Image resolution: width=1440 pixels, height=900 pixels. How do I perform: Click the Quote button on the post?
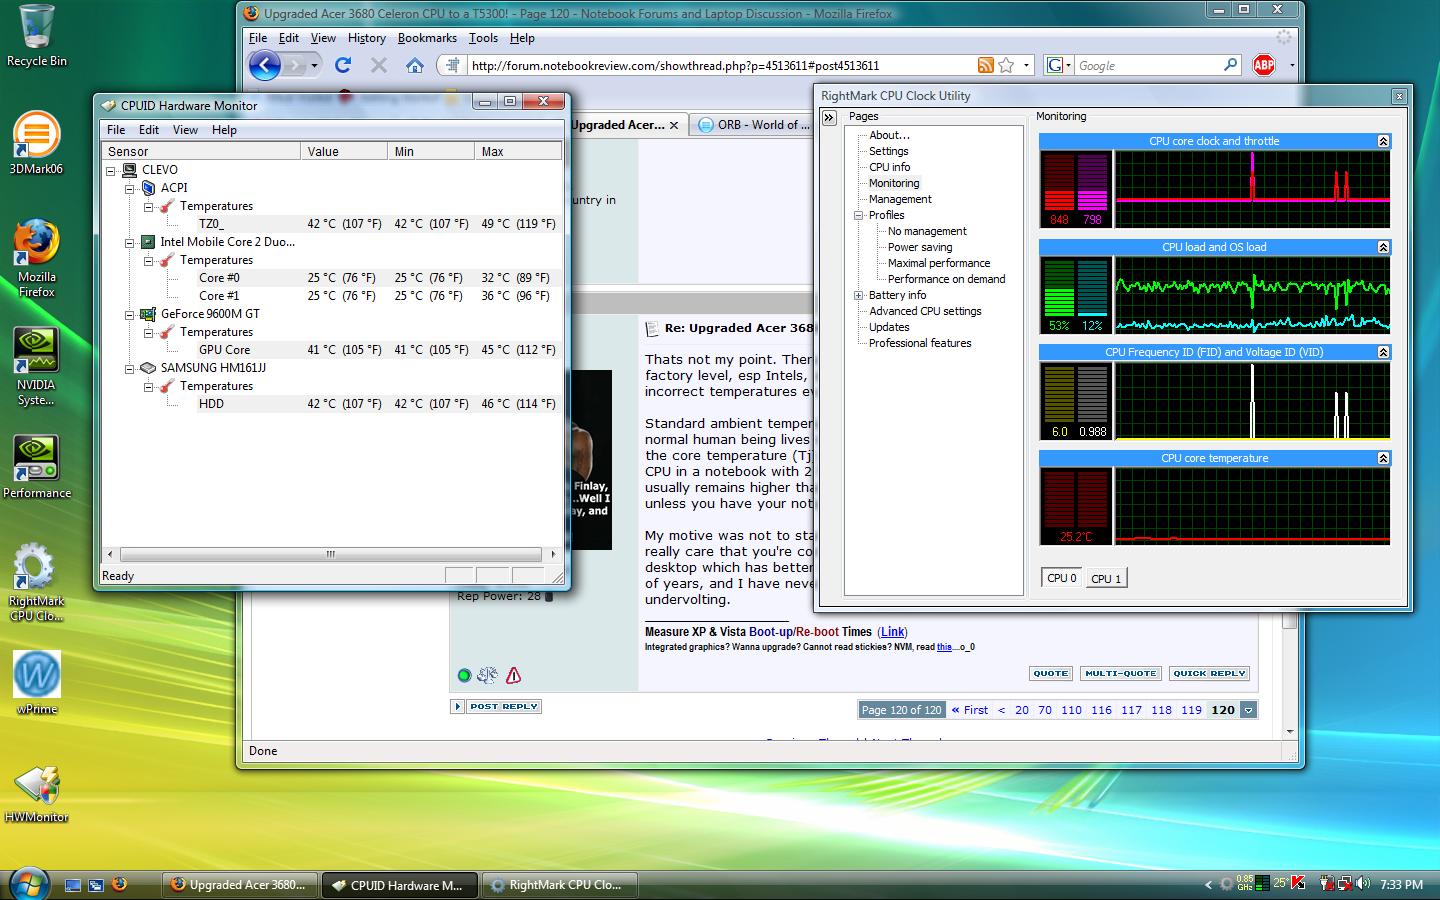coord(1050,674)
